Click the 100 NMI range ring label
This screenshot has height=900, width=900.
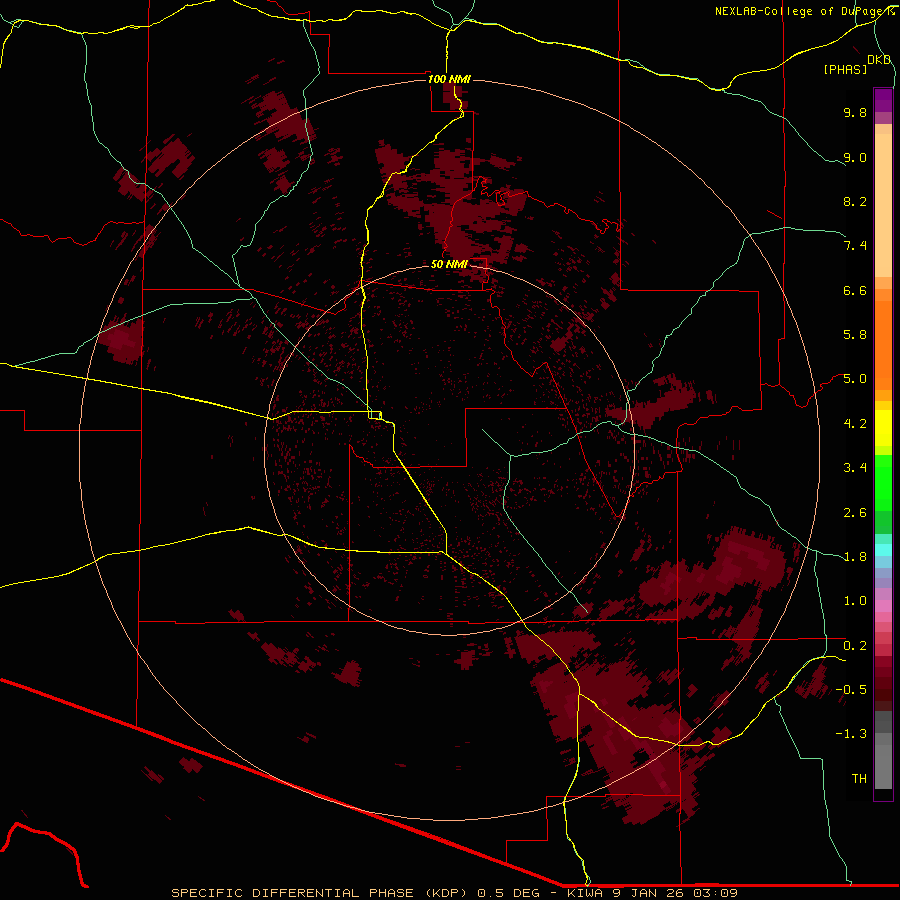tap(449, 79)
